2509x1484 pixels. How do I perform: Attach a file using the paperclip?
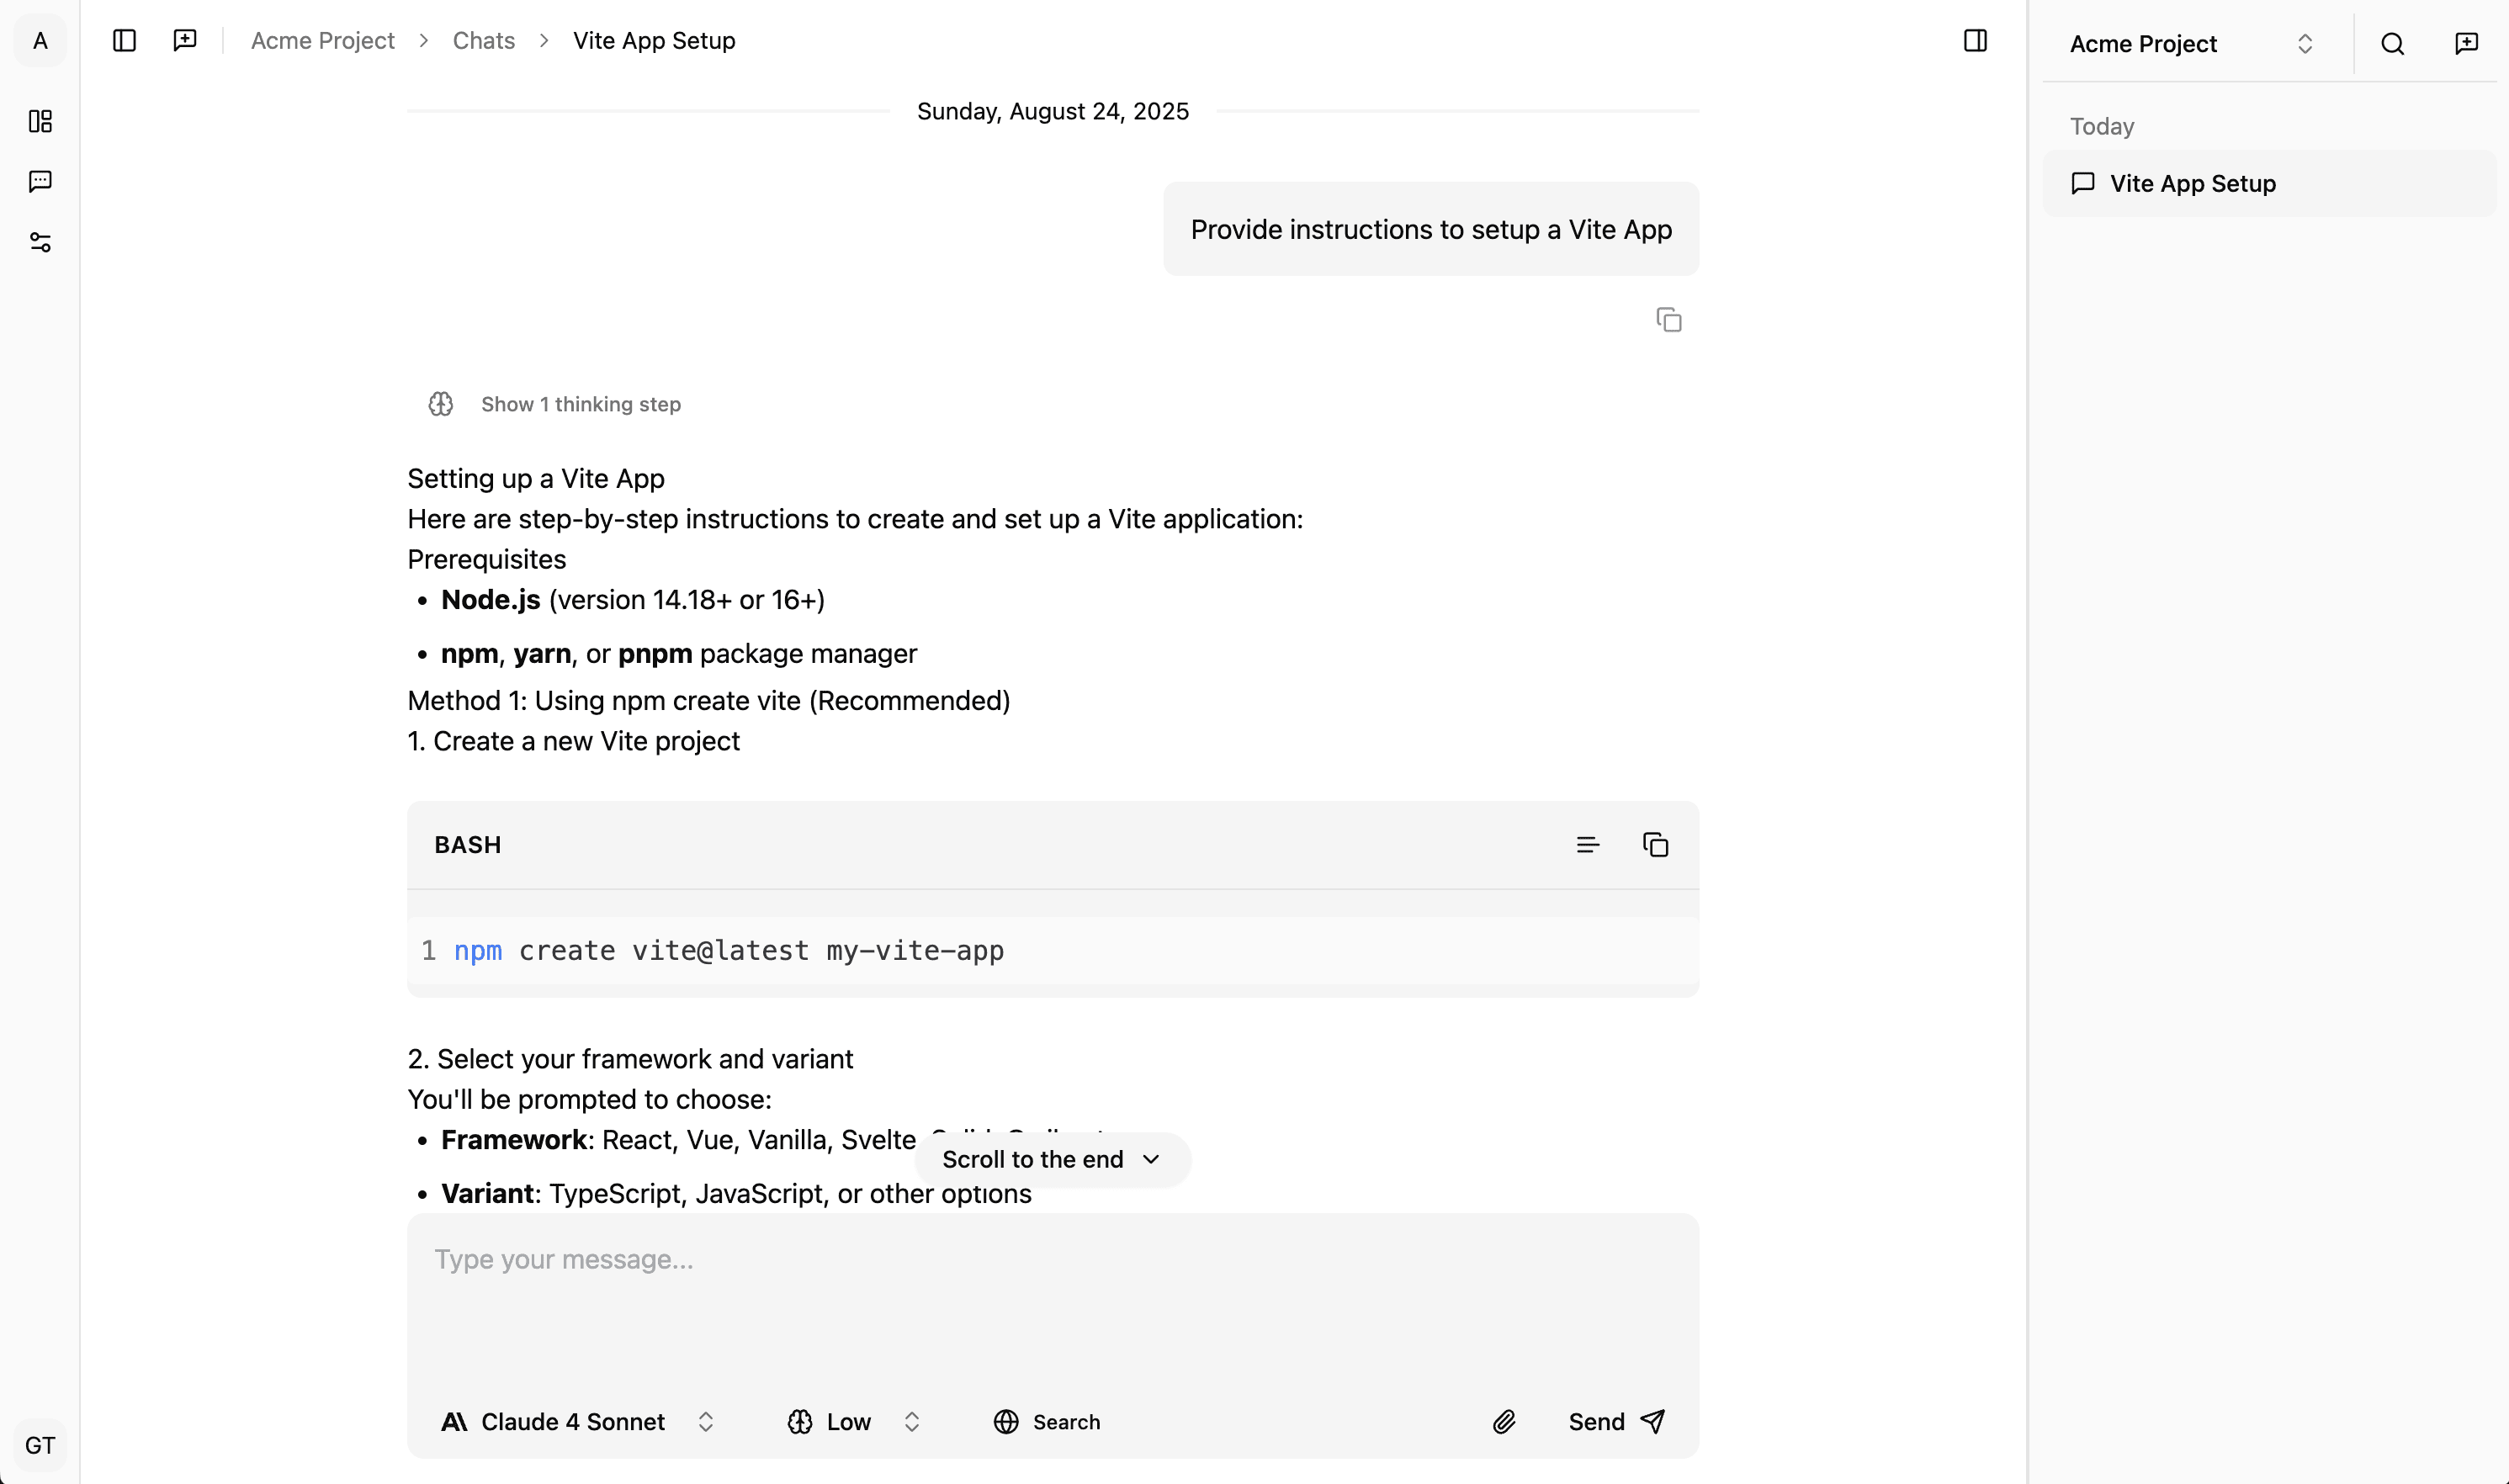1504,1421
